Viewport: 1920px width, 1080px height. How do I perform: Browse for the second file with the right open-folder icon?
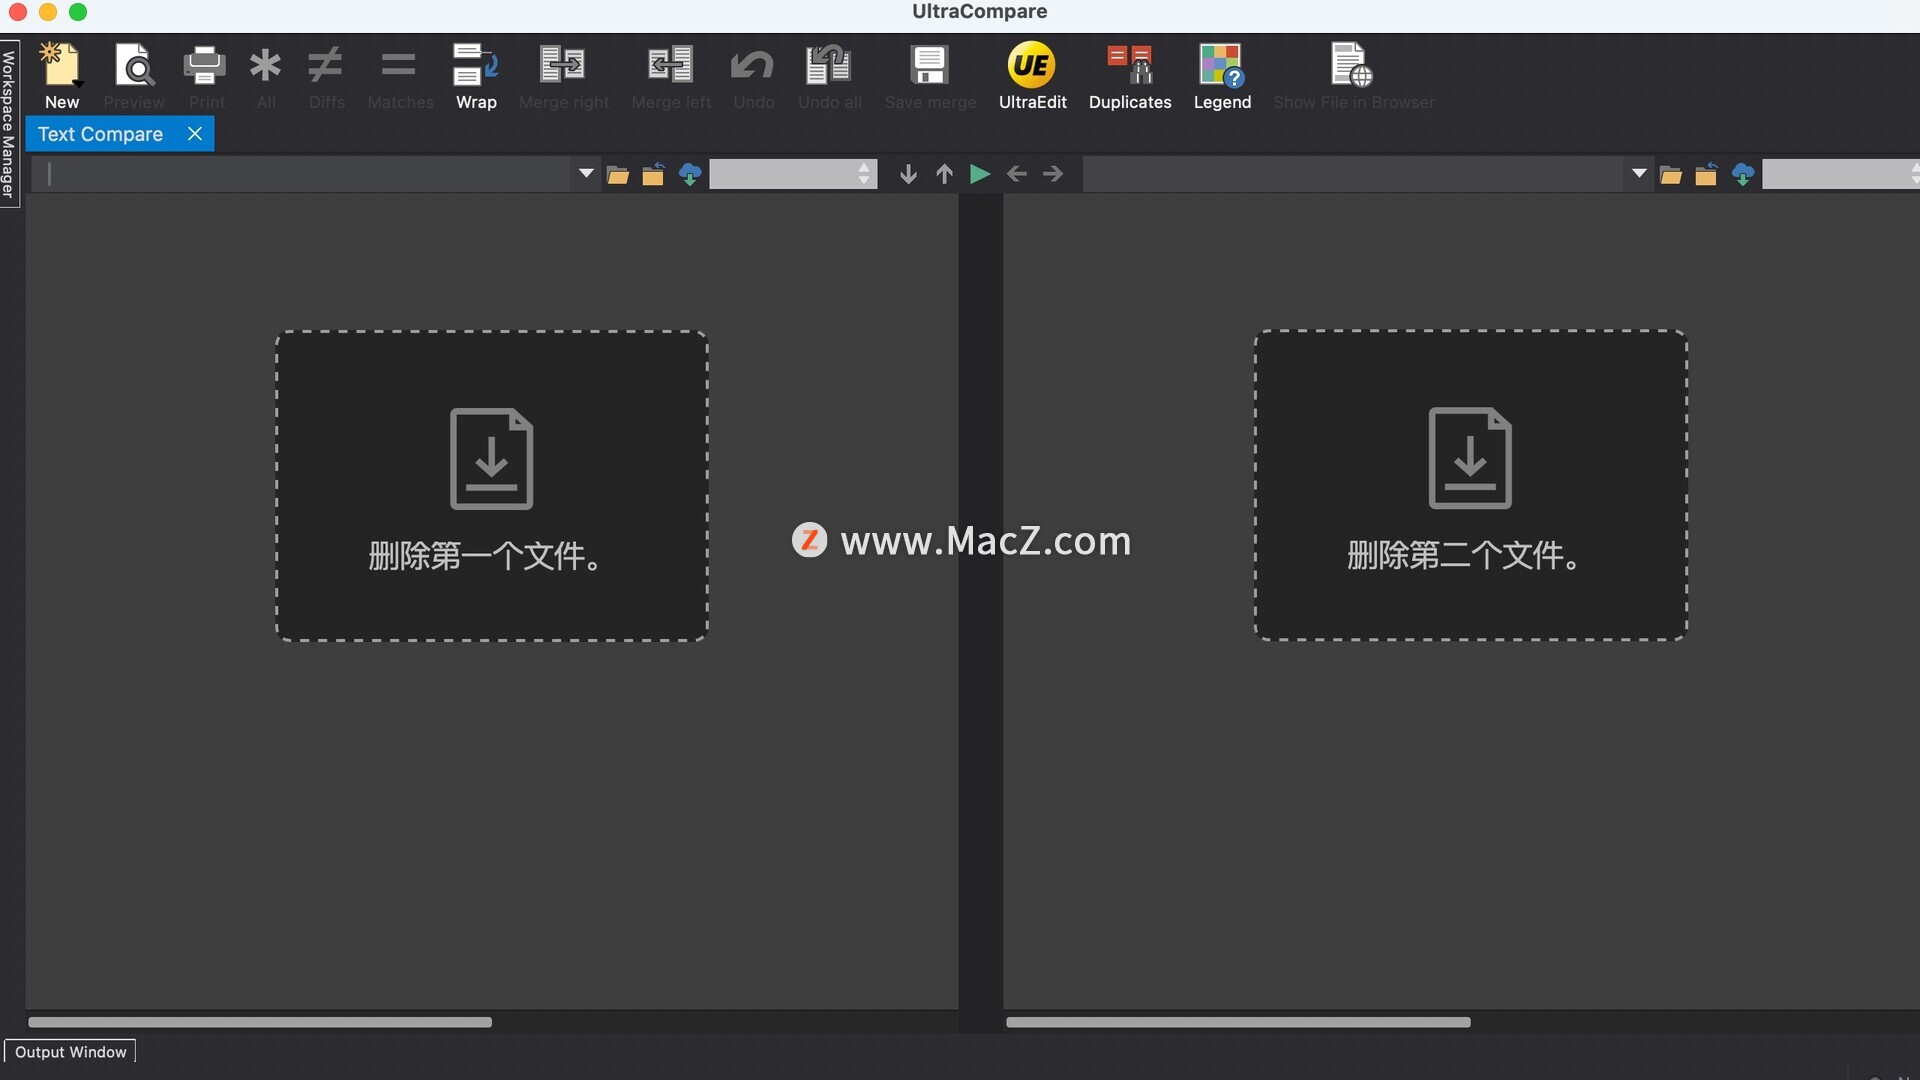tap(1671, 175)
